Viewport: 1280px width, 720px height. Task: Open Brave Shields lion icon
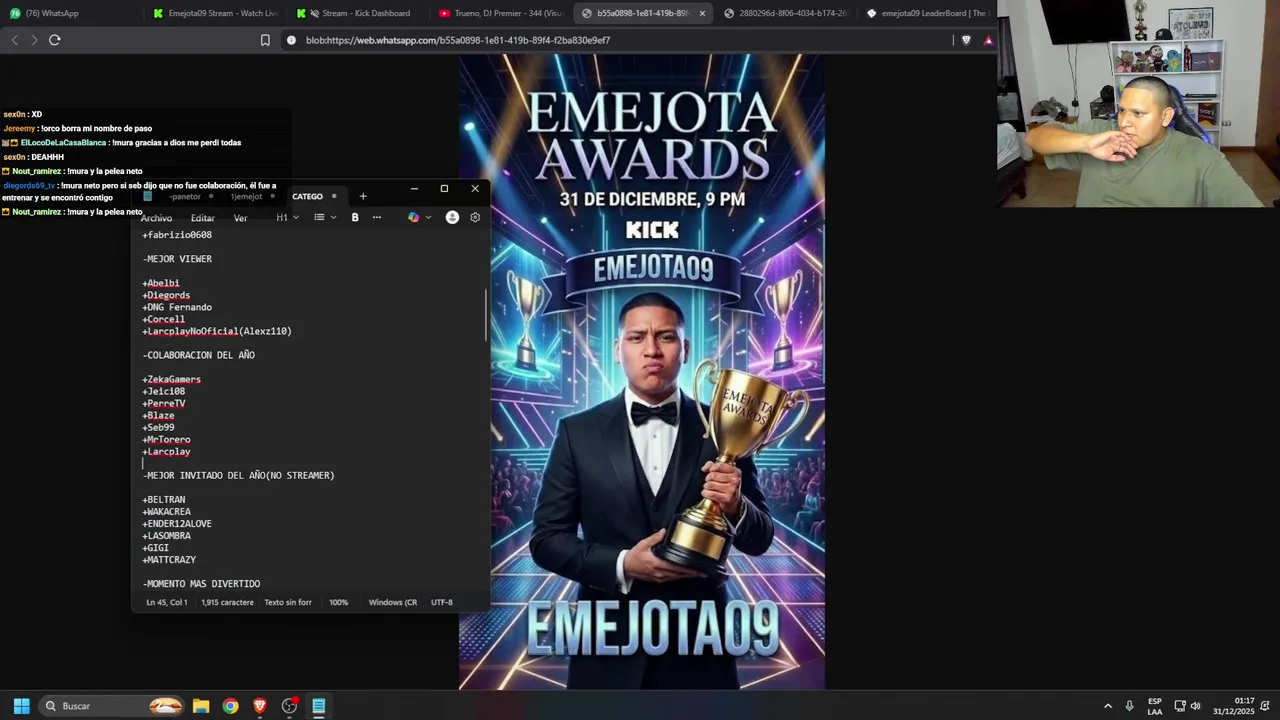966,40
